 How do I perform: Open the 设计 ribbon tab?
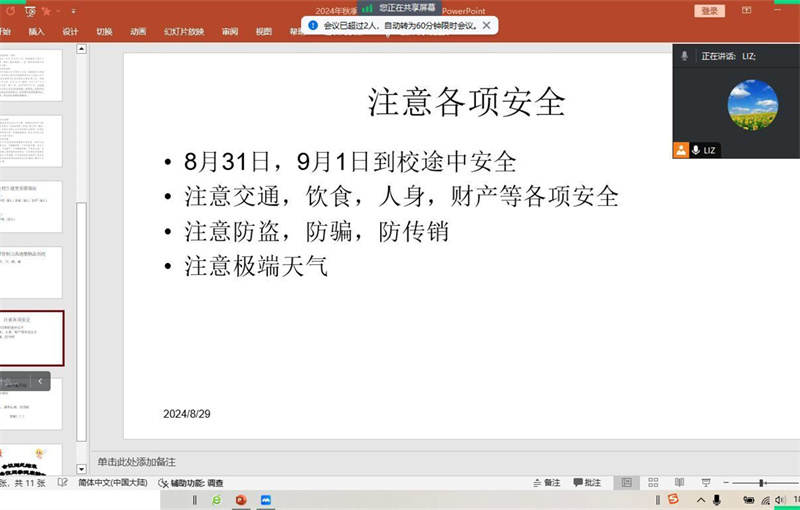click(x=70, y=31)
